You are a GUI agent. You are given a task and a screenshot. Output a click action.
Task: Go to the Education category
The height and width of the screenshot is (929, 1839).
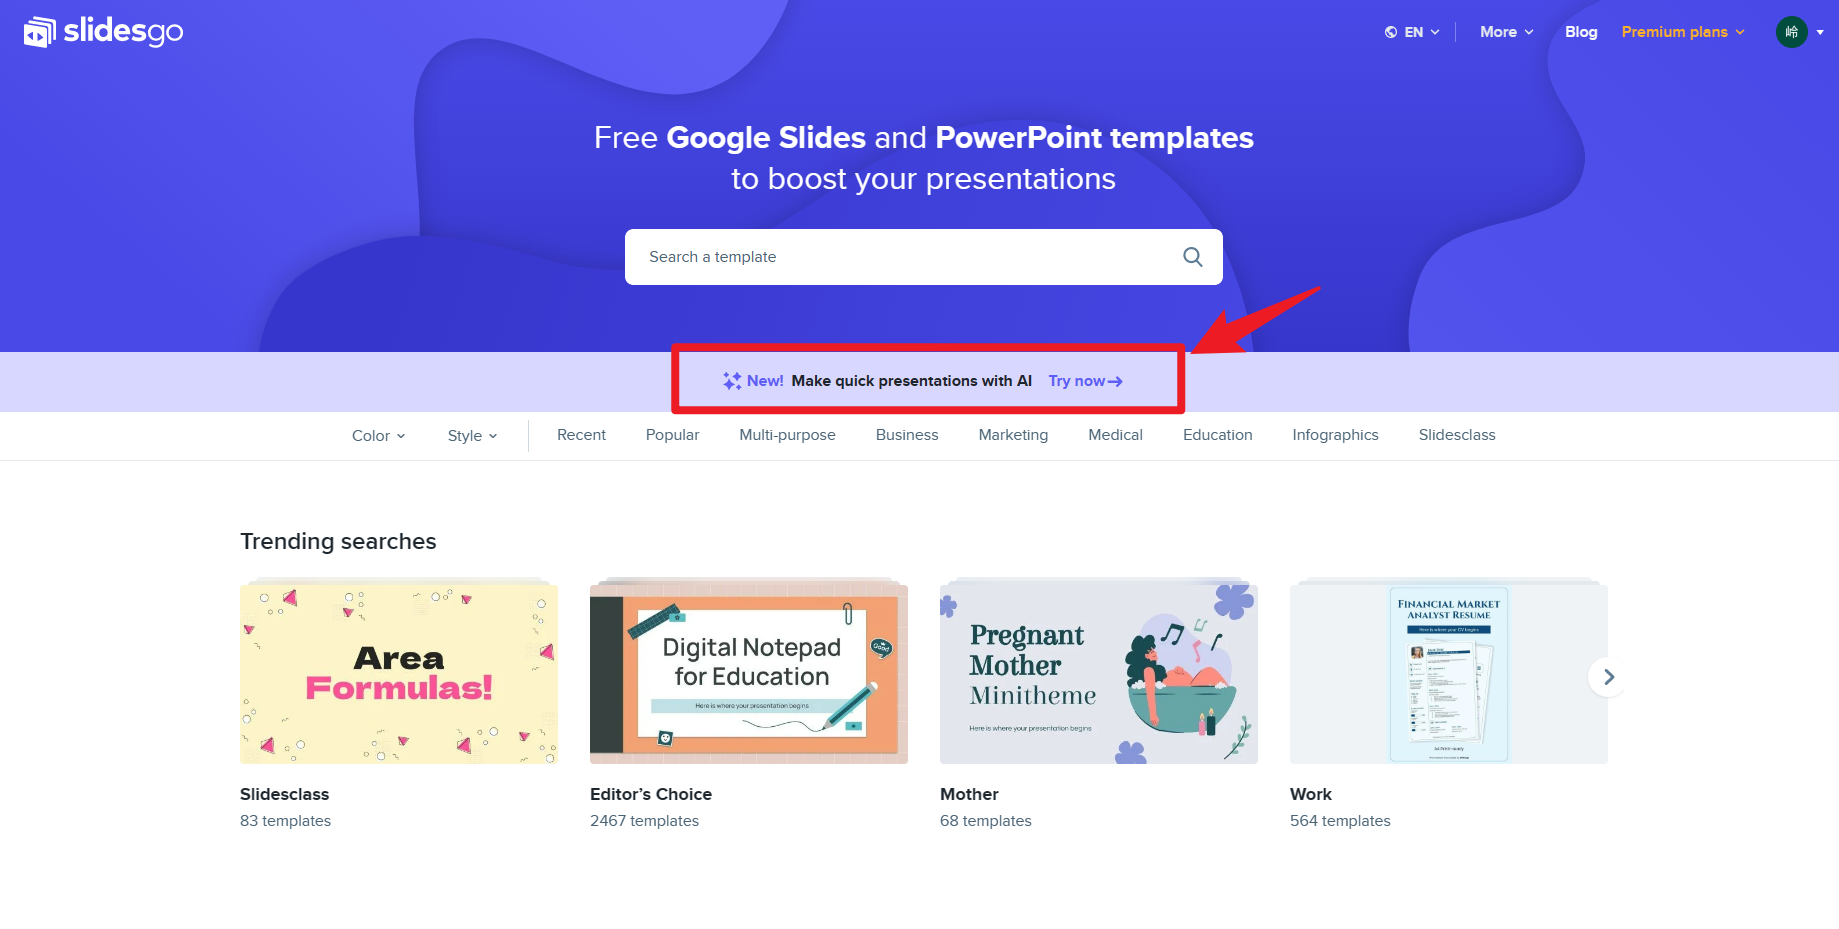(1217, 435)
